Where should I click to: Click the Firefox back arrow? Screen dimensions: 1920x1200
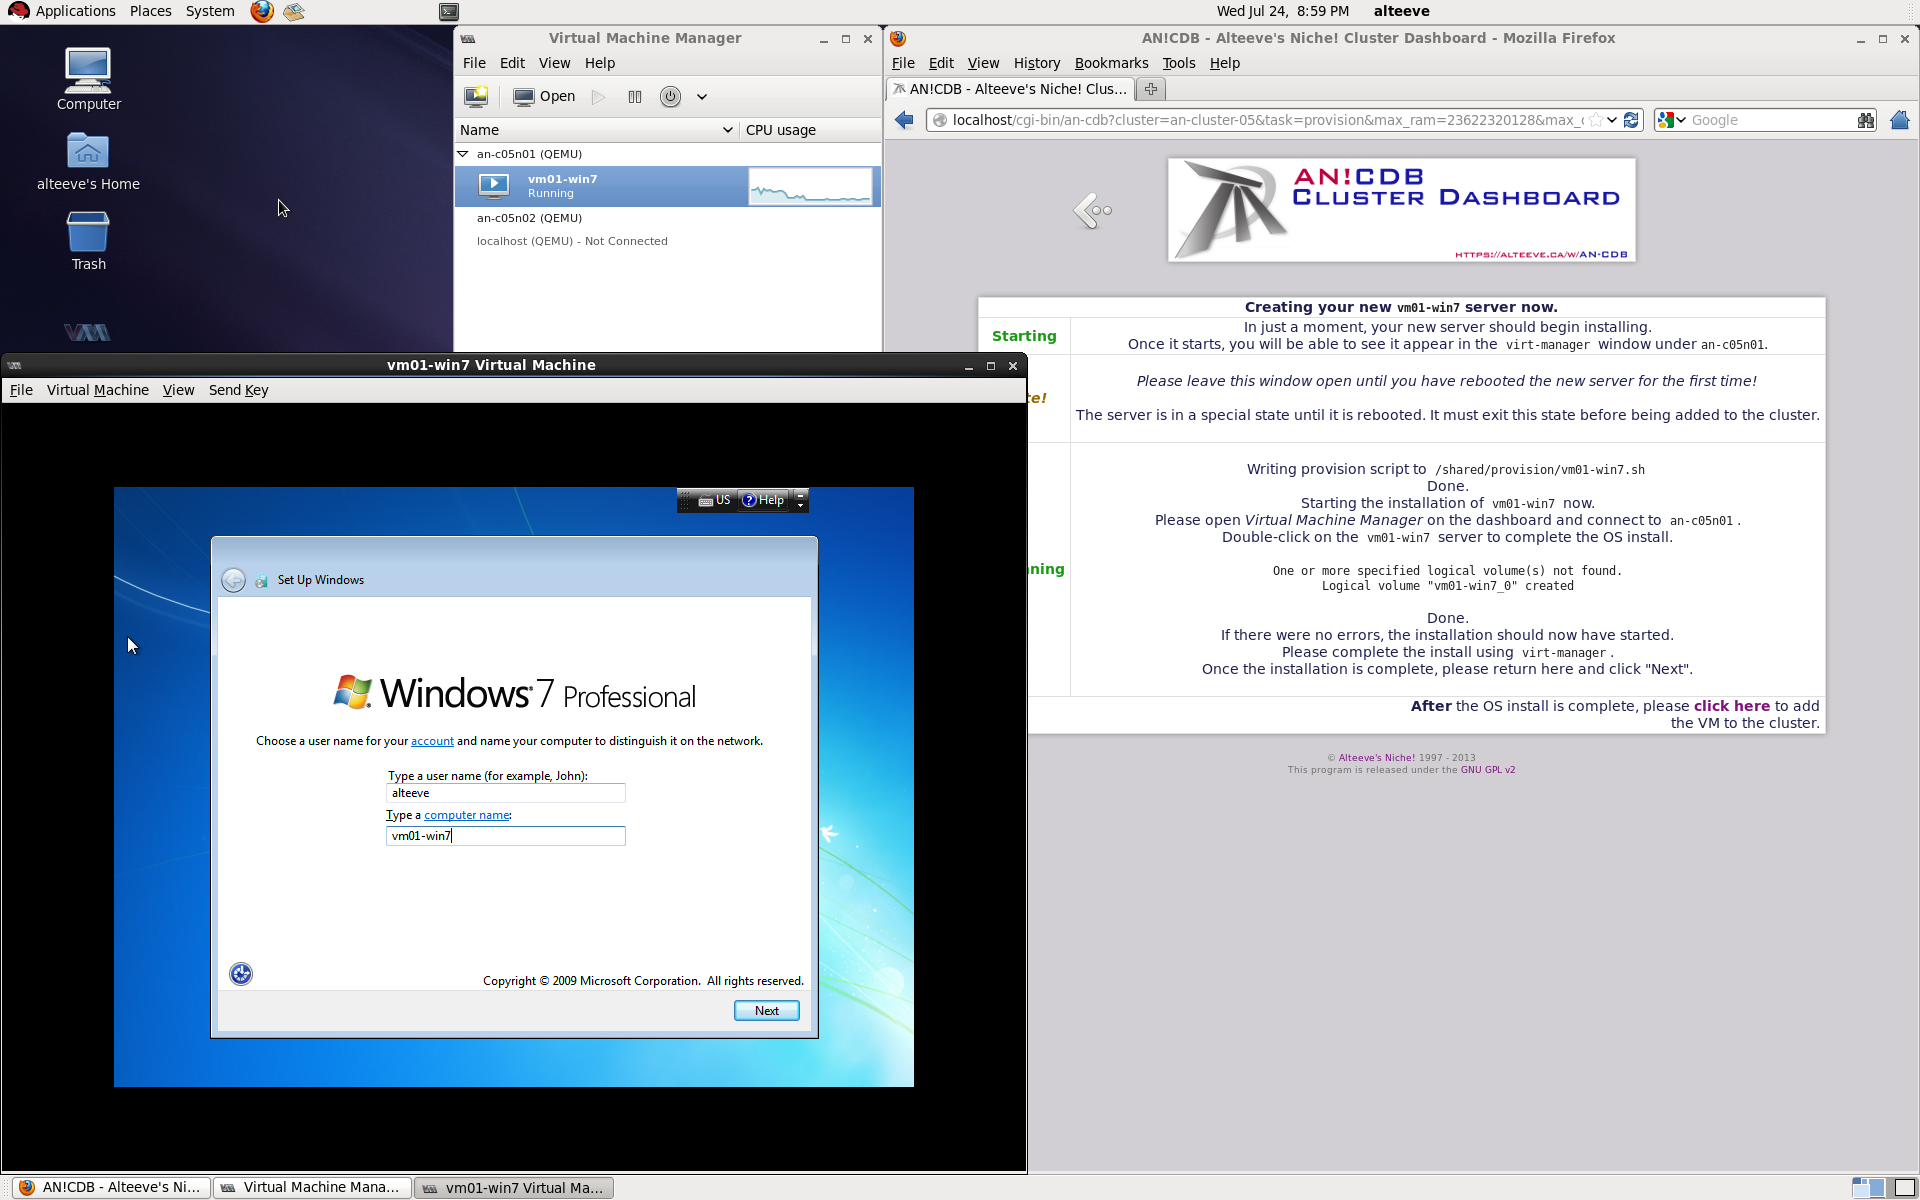coord(904,120)
